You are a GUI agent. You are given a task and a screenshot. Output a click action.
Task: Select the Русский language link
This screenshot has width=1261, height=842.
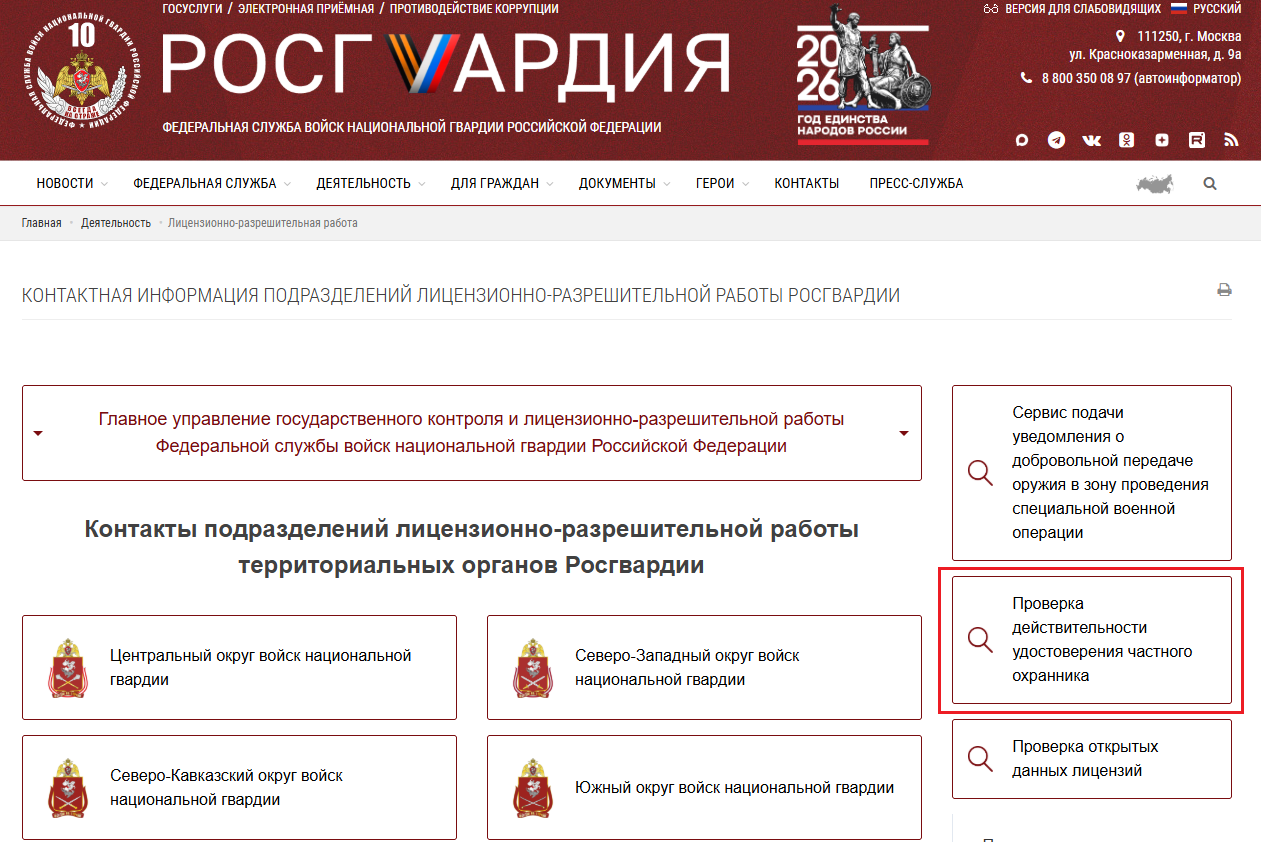(x=1218, y=9)
